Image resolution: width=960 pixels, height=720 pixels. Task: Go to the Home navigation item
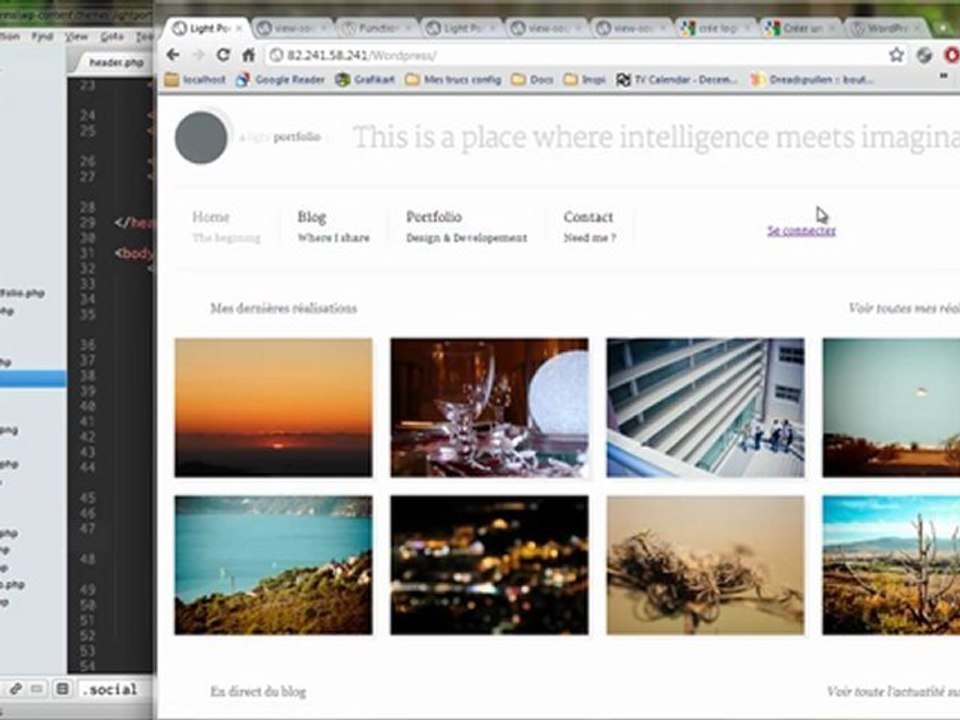(x=226, y=227)
